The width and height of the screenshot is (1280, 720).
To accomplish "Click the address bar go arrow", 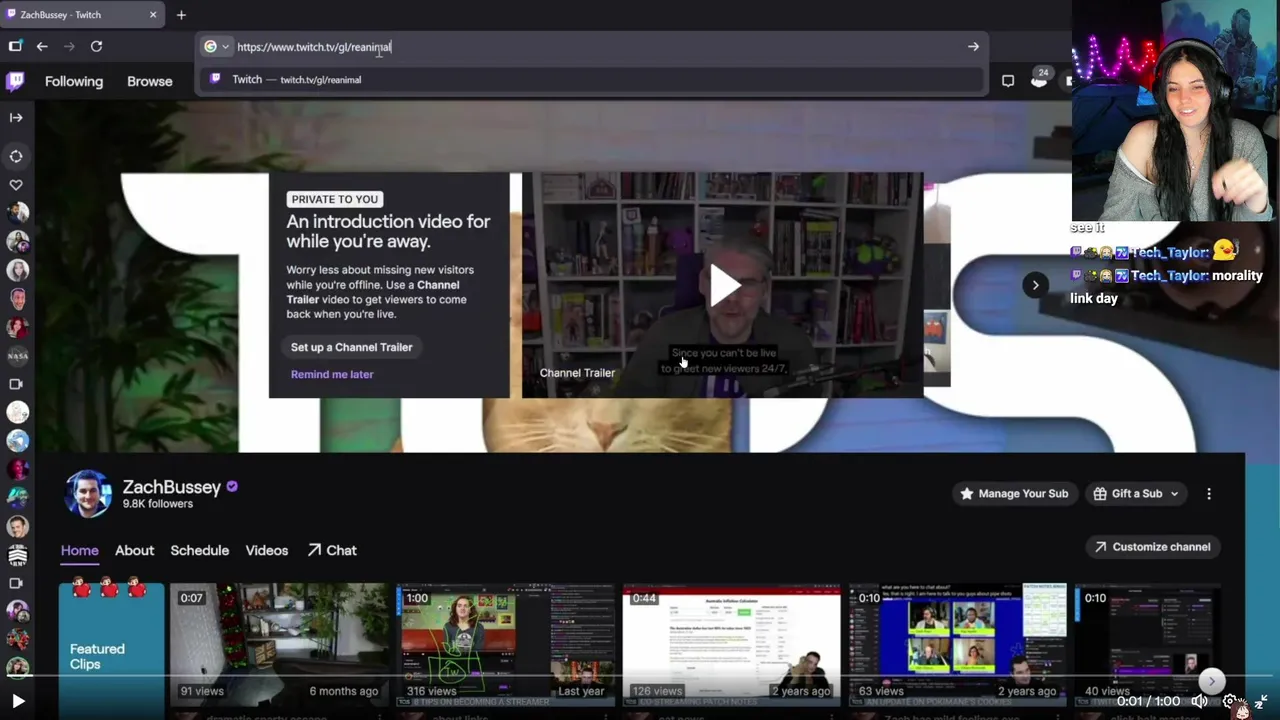I will tap(973, 46).
